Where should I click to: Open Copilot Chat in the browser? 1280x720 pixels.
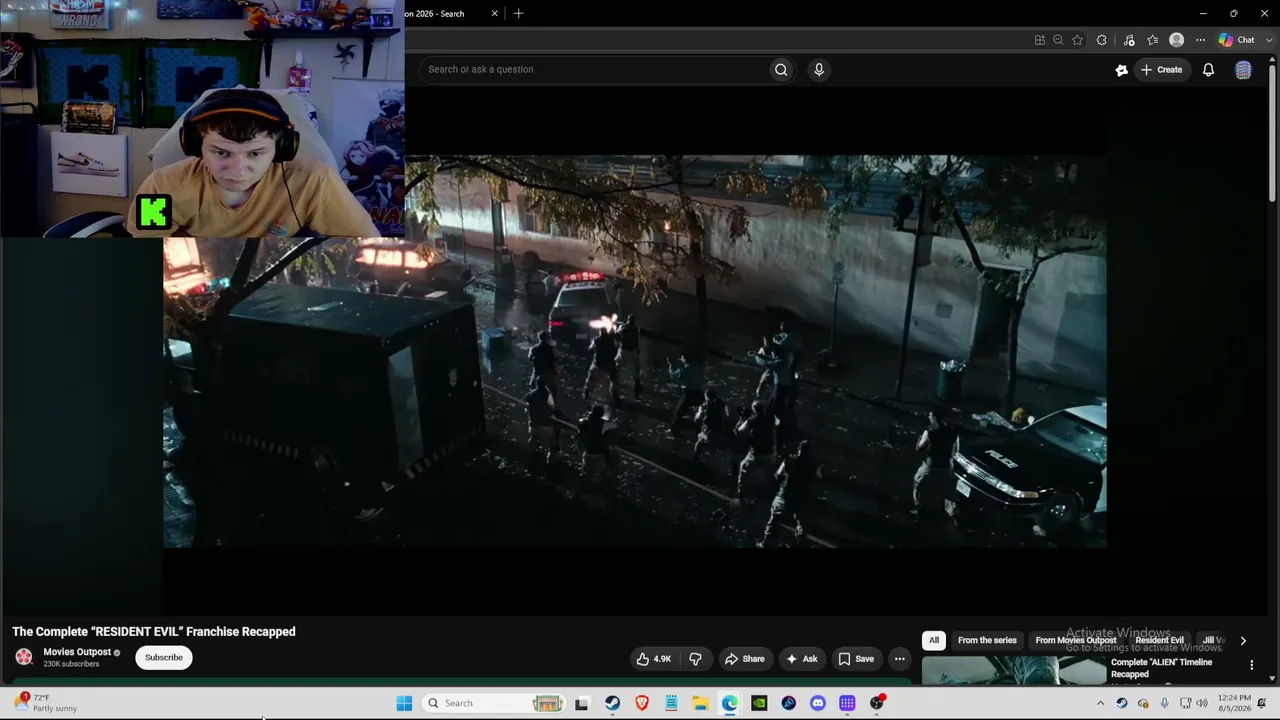pyautogui.click(x=1236, y=40)
